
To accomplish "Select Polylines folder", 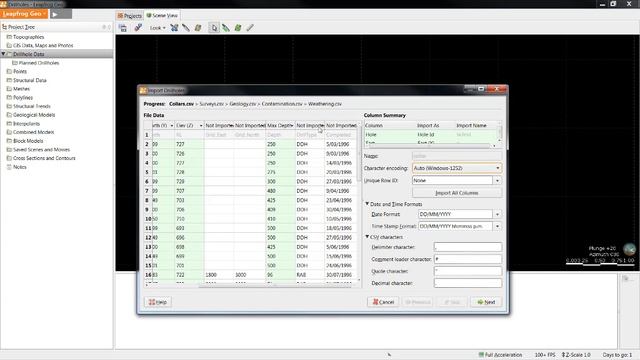I will click(x=23, y=98).
